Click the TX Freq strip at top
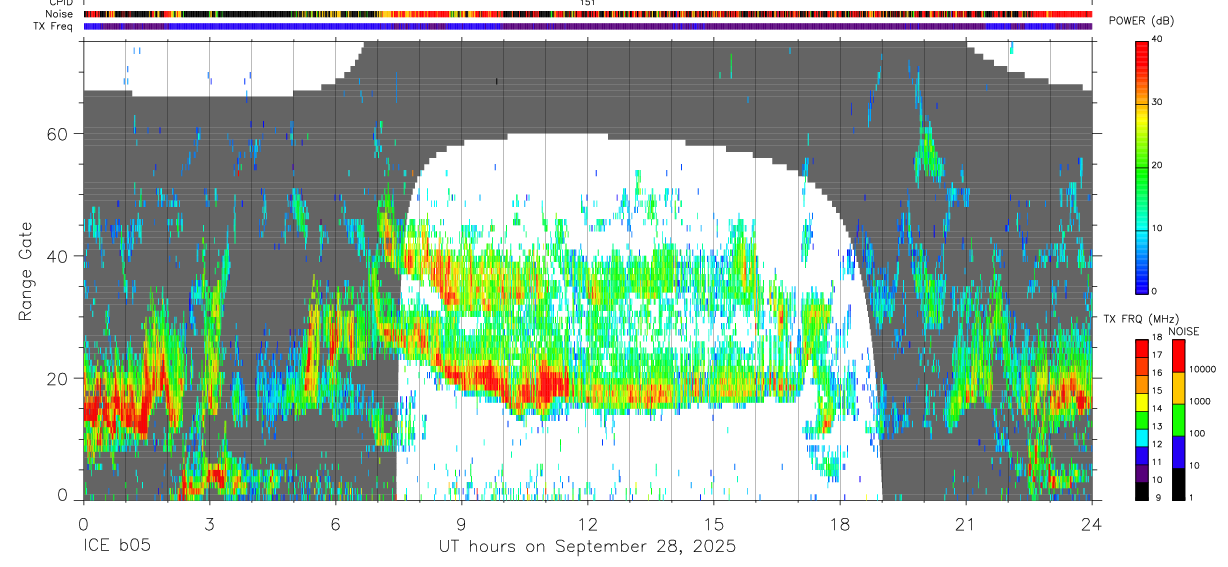 pyautogui.click(x=588, y=26)
